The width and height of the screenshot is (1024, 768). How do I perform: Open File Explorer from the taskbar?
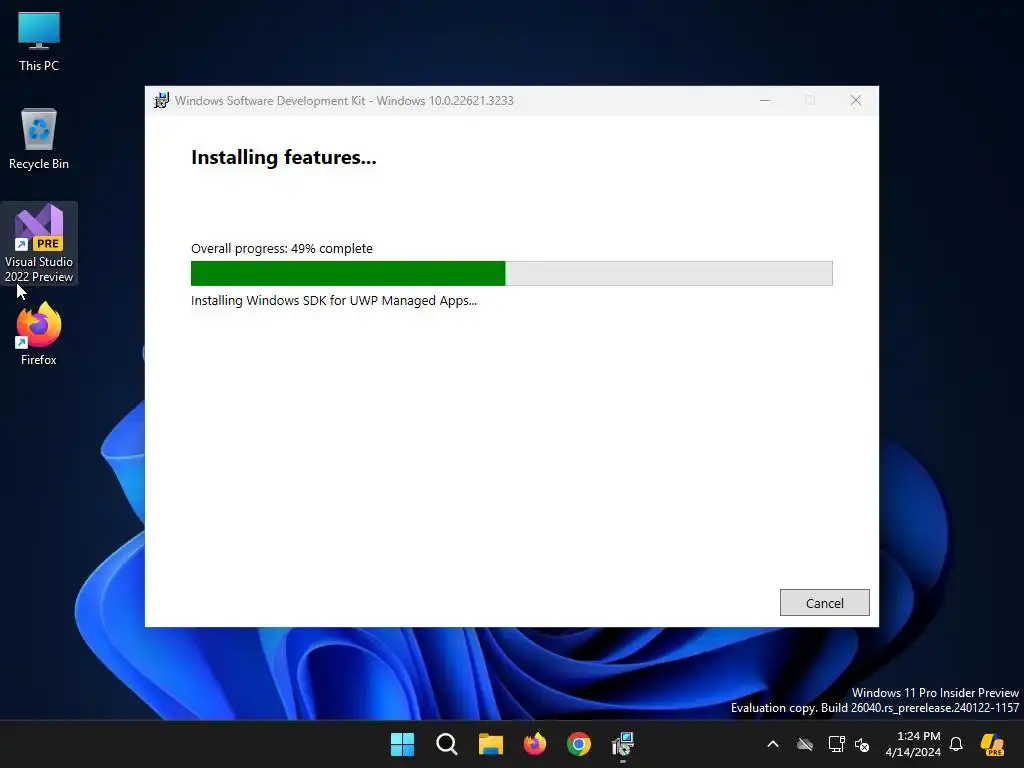490,744
